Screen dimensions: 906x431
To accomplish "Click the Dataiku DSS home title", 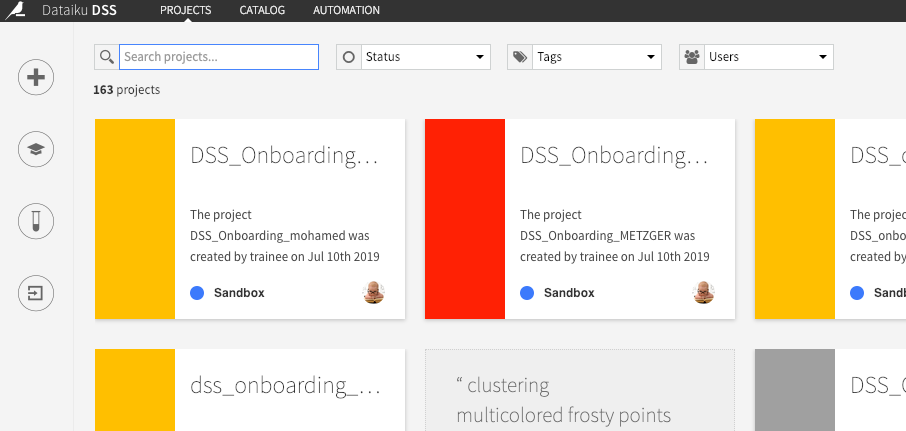I will (79, 10).
